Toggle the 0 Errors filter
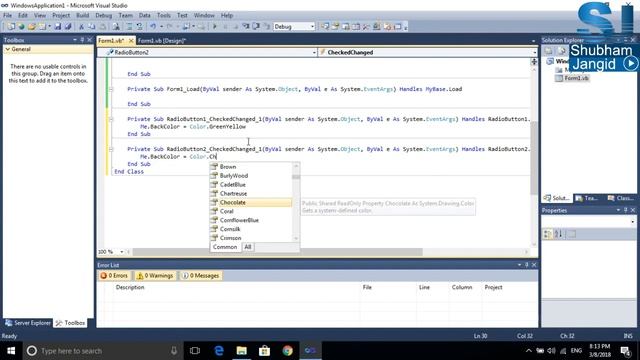 coord(114,276)
